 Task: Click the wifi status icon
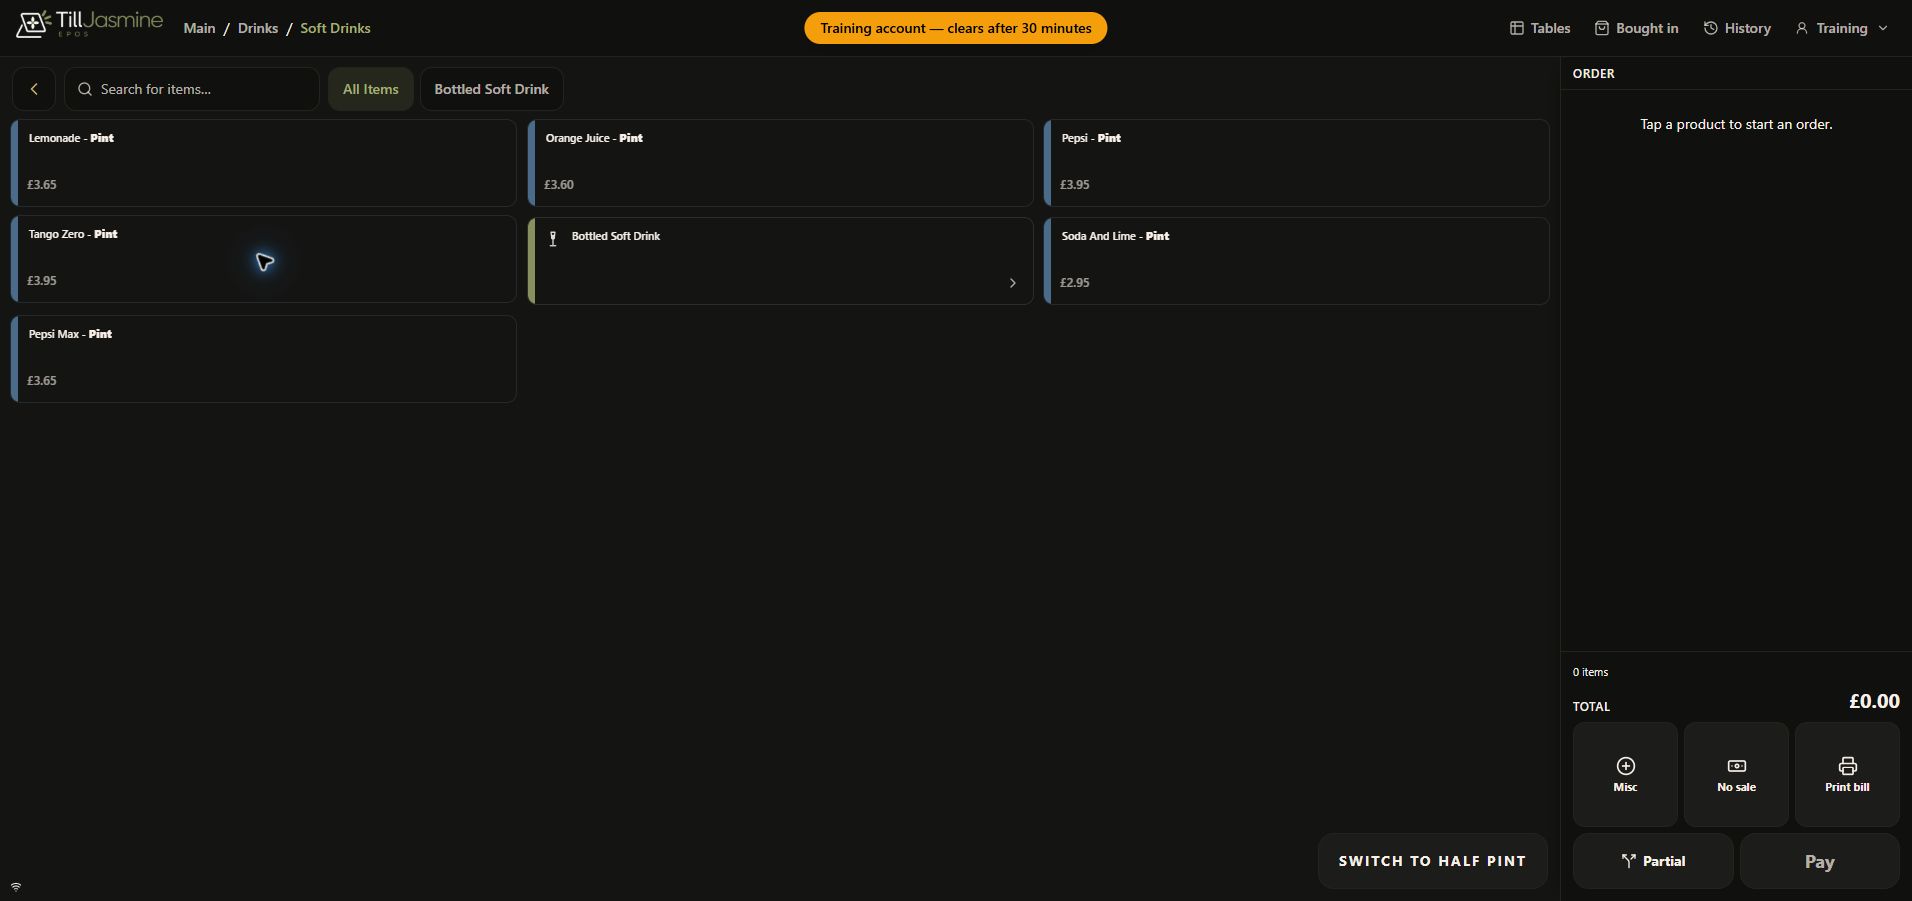(x=16, y=887)
